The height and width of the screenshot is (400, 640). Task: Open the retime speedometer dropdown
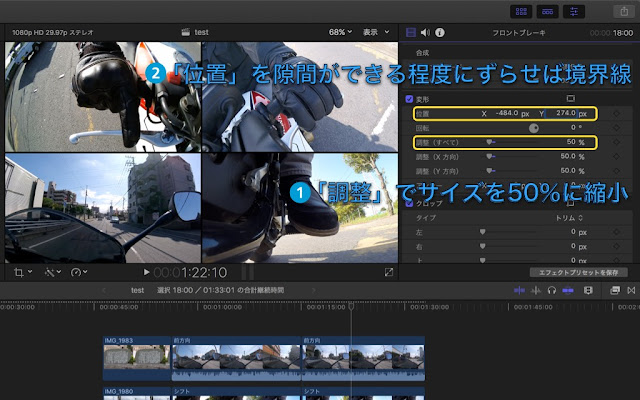point(79,272)
